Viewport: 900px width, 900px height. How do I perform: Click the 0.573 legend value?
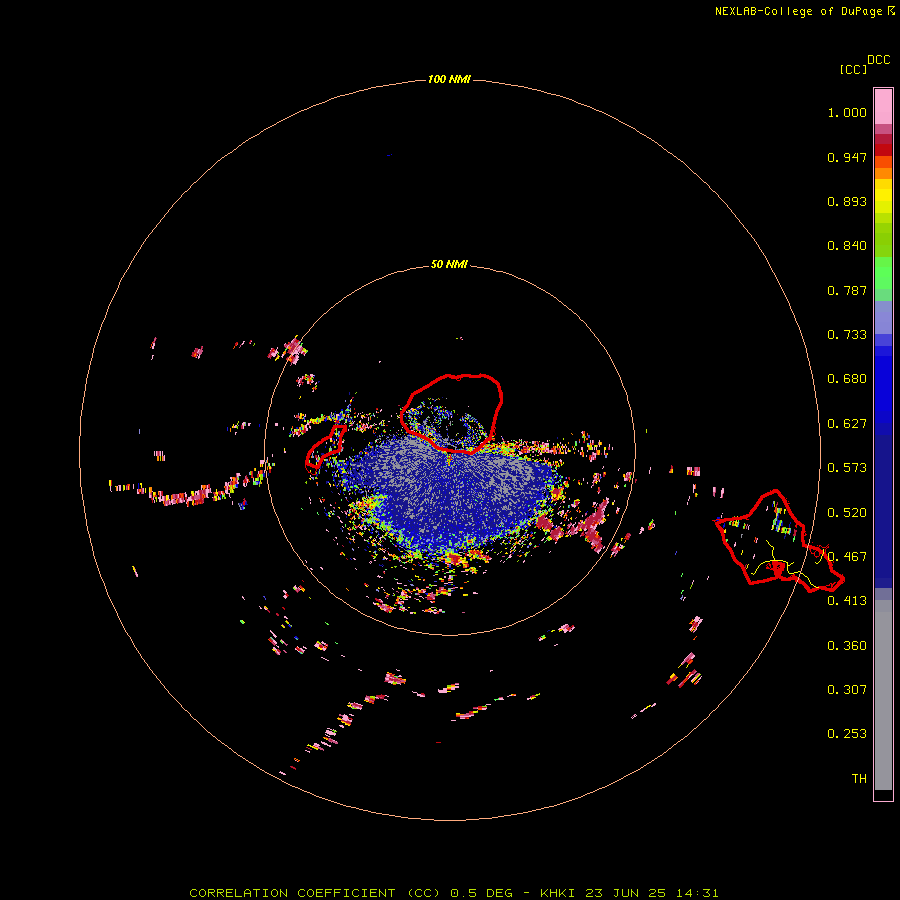[x=847, y=468]
